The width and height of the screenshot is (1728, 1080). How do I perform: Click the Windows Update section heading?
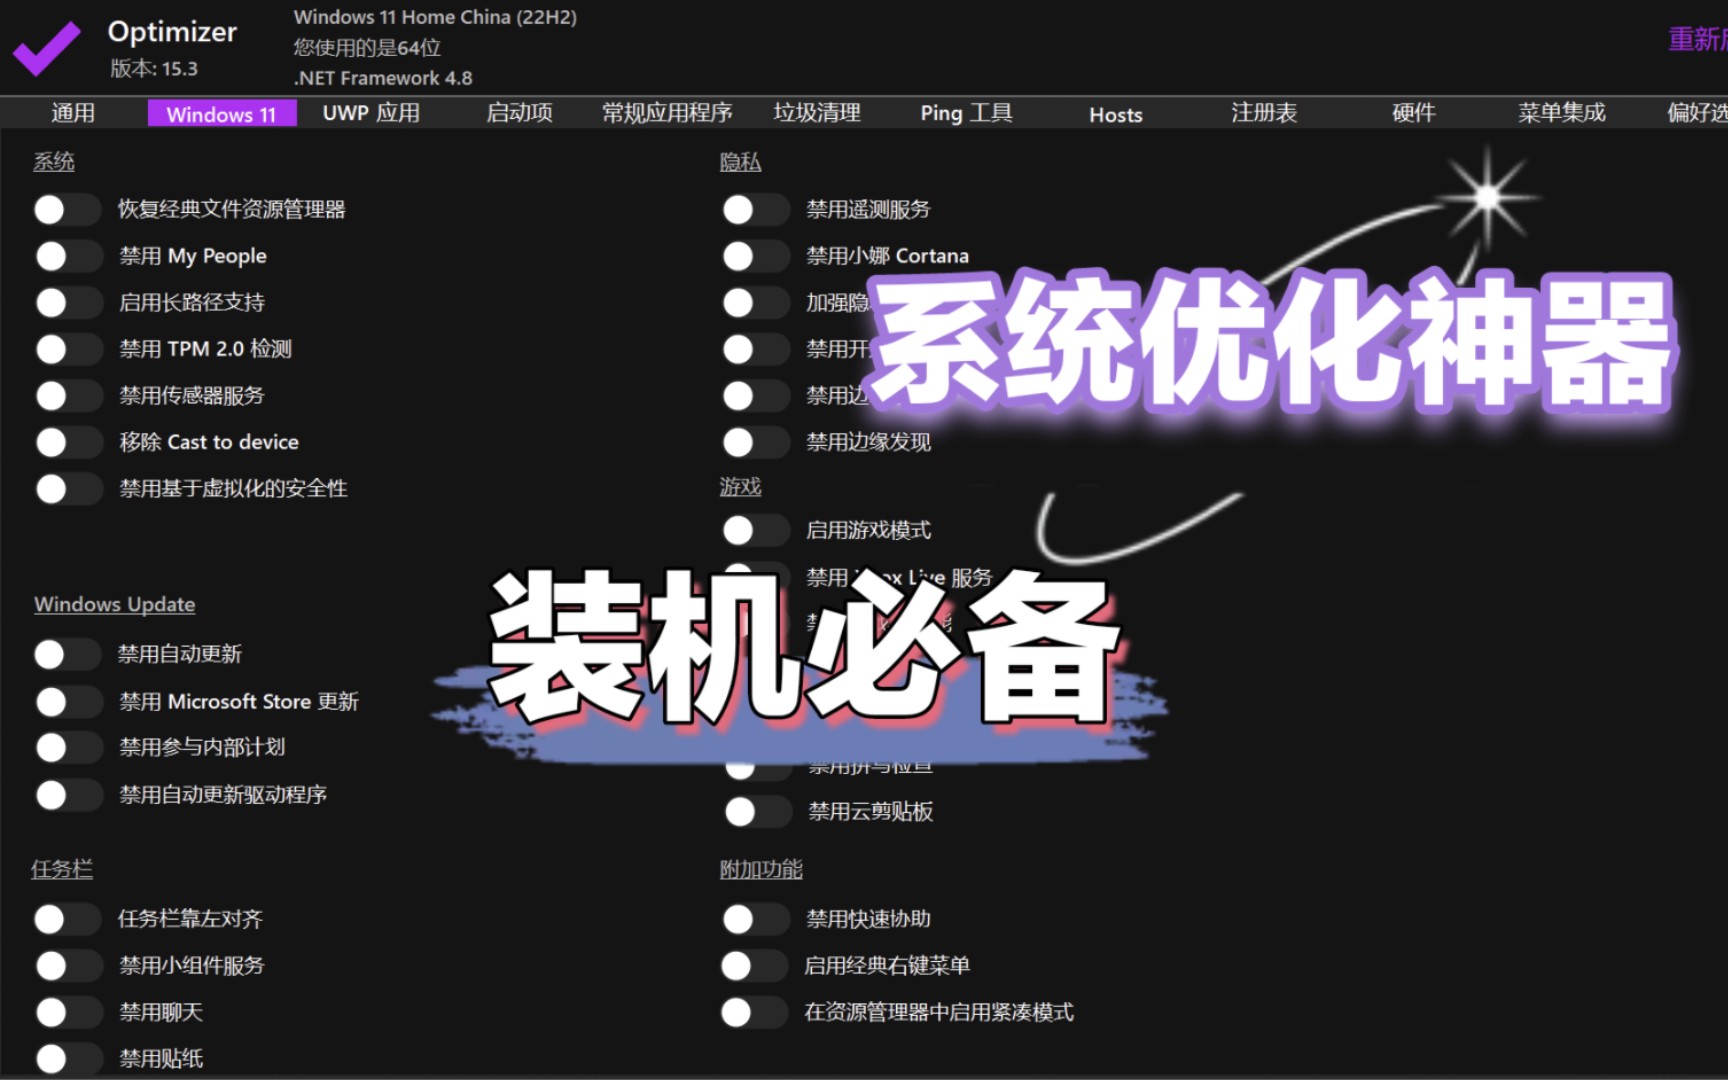point(115,604)
